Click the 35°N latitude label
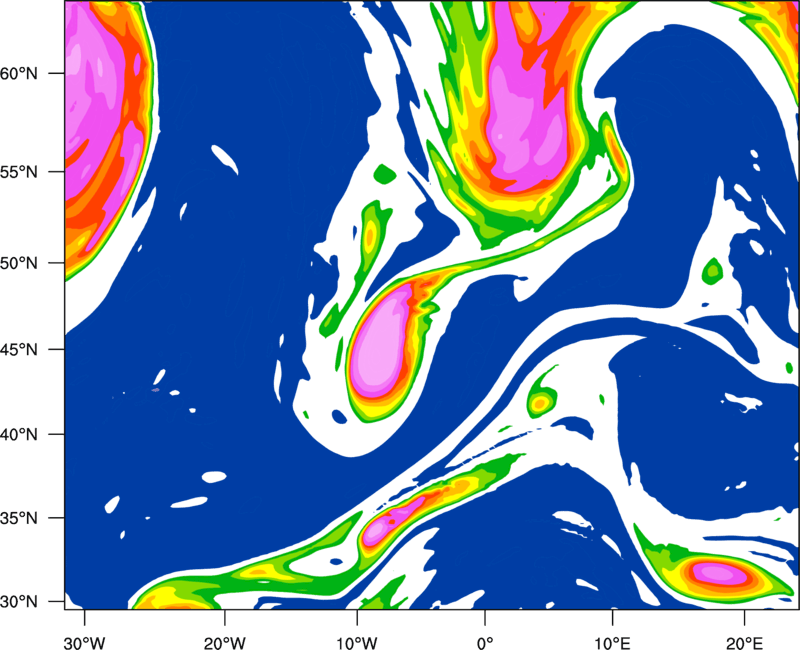 click(x=19, y=518)
